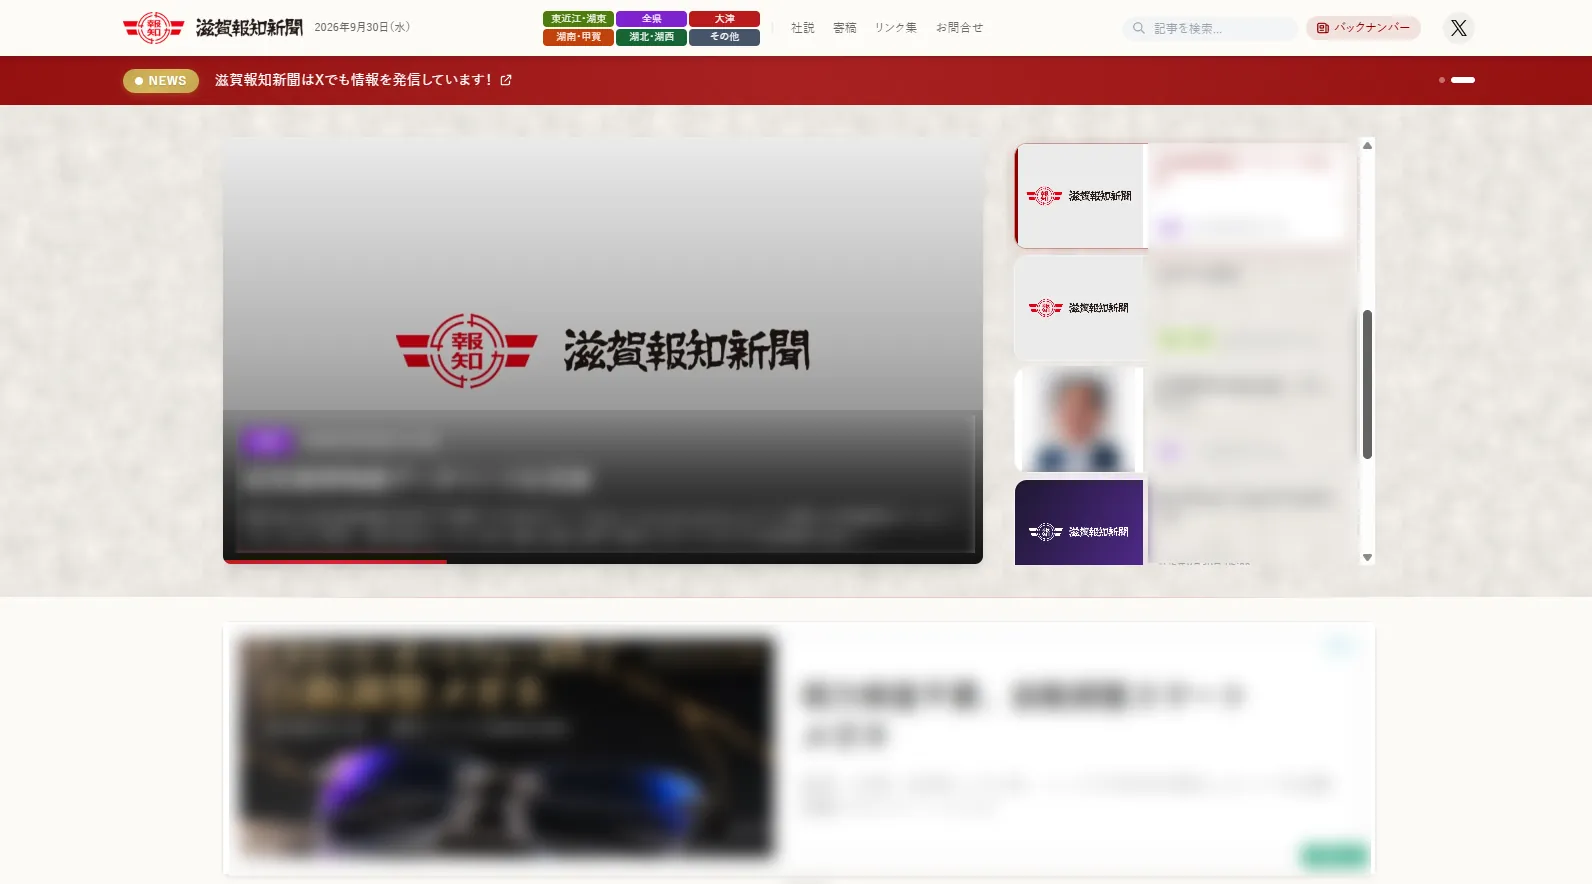
Task: Open the リンク集 menu item
Action: [895, 28]
